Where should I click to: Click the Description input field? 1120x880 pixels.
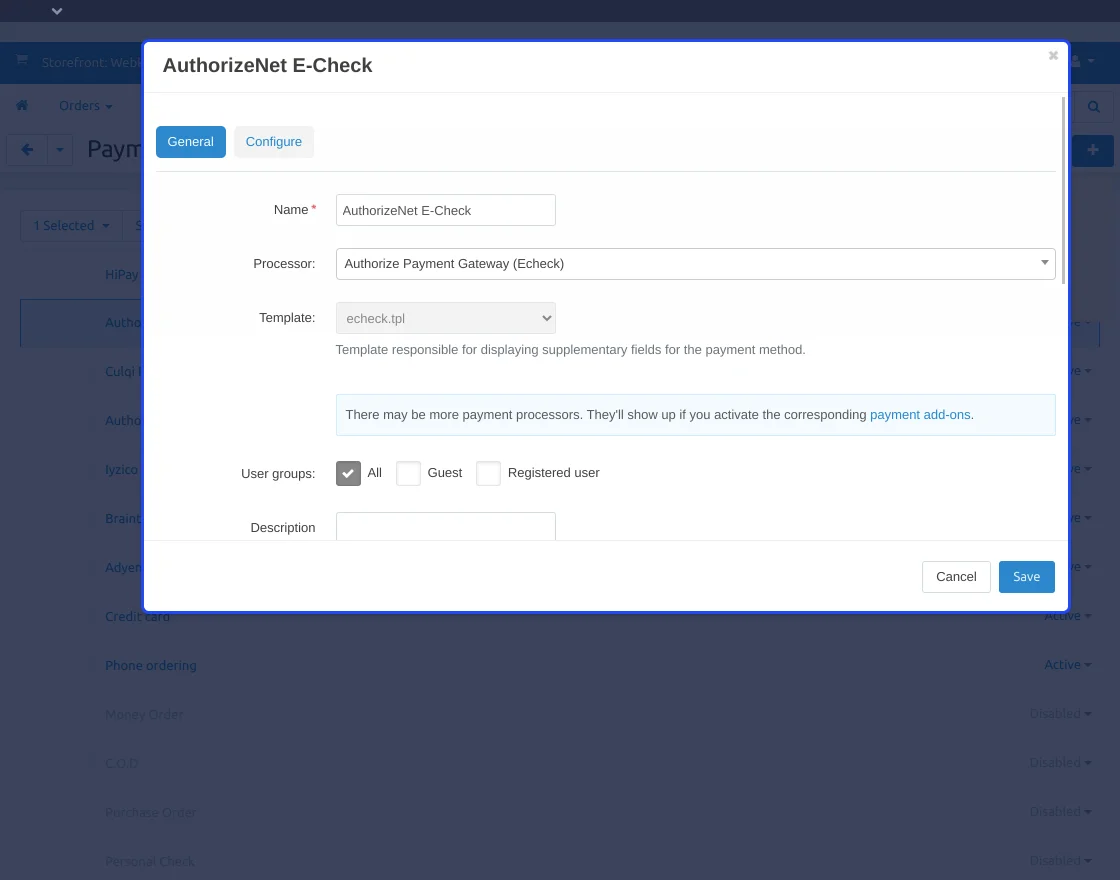pos(446,526)
